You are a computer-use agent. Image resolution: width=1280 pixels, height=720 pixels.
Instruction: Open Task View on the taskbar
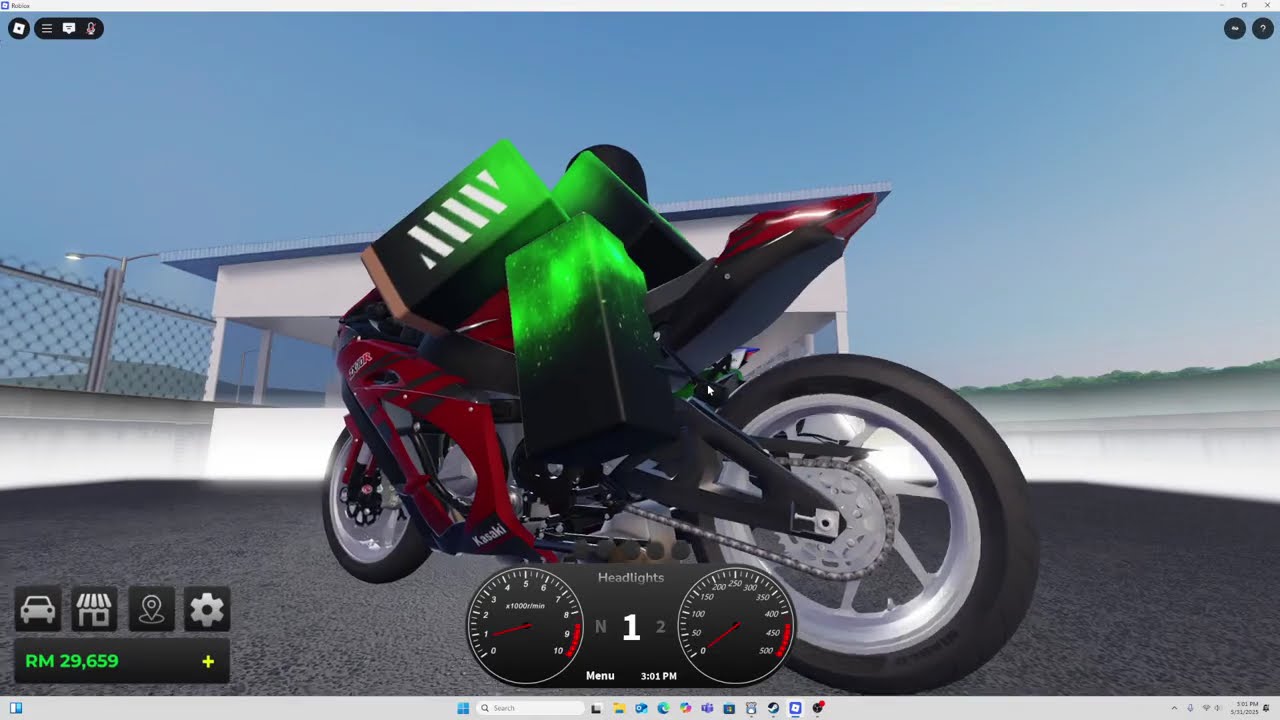(596, 708)
